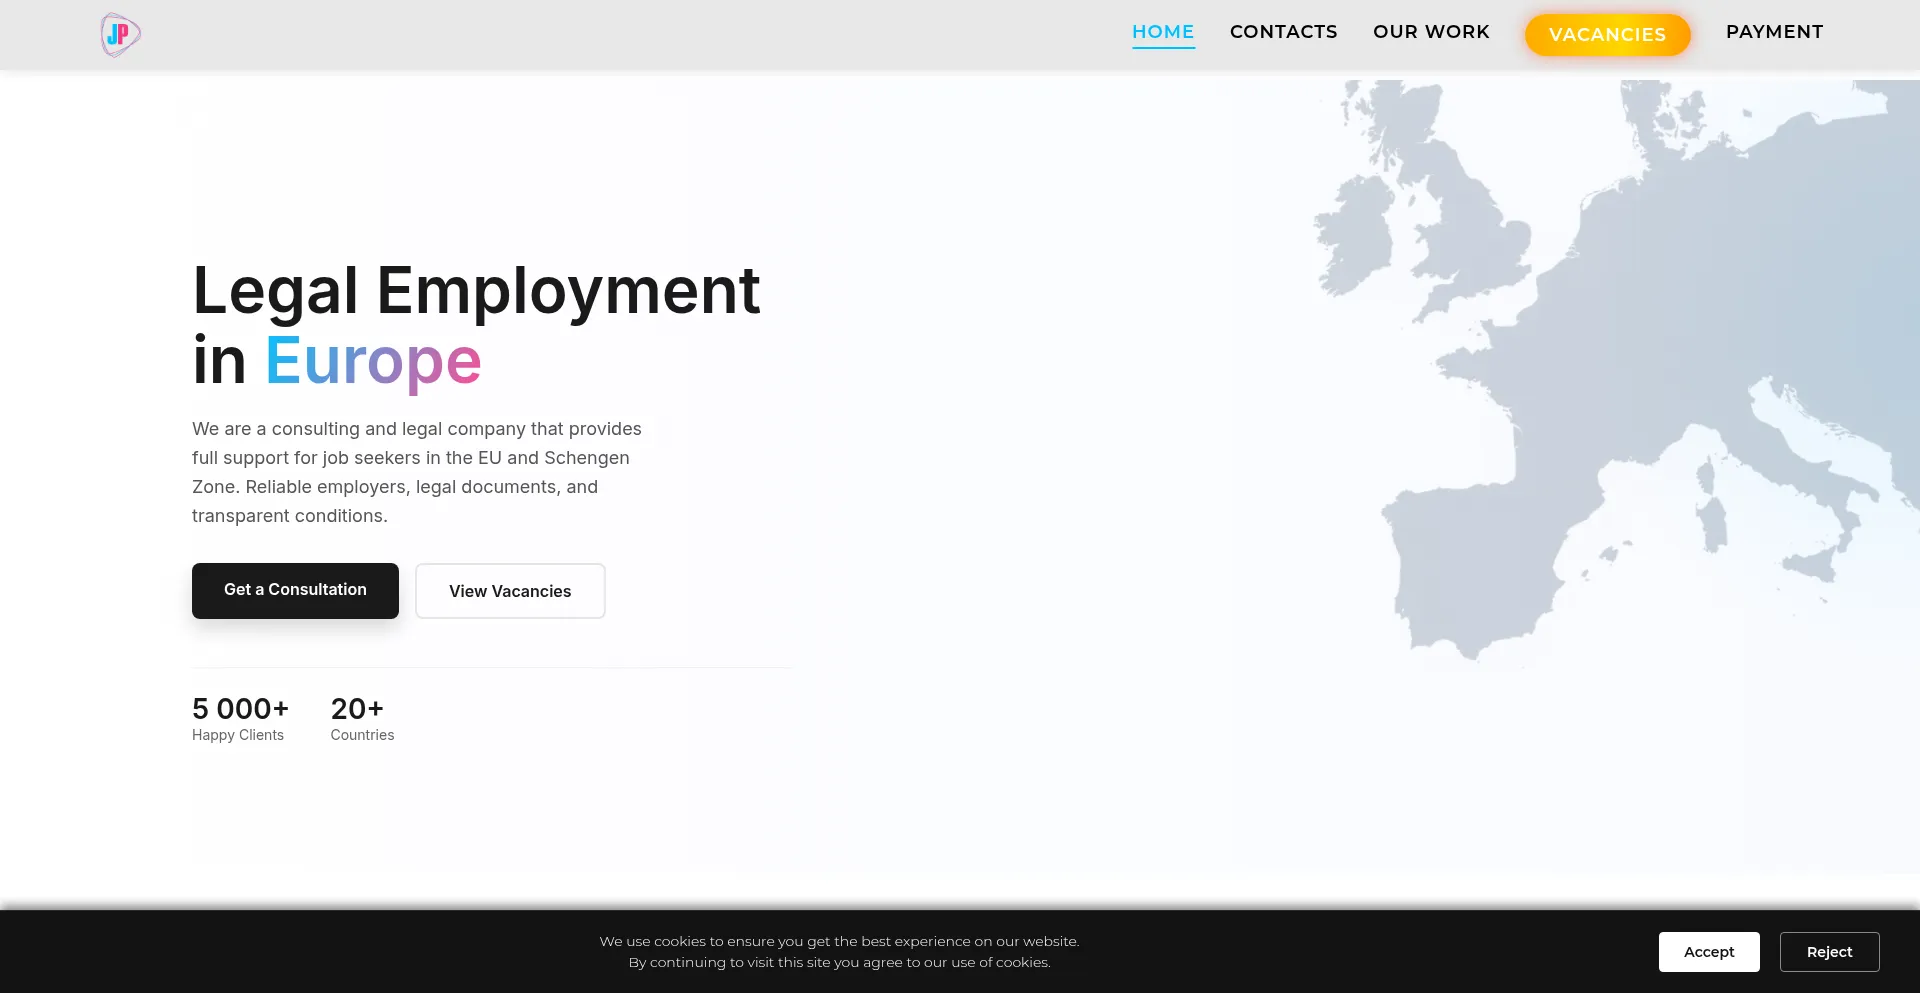
Task: Go to the CONTACTS page
Action: (x=1283, y=32)
